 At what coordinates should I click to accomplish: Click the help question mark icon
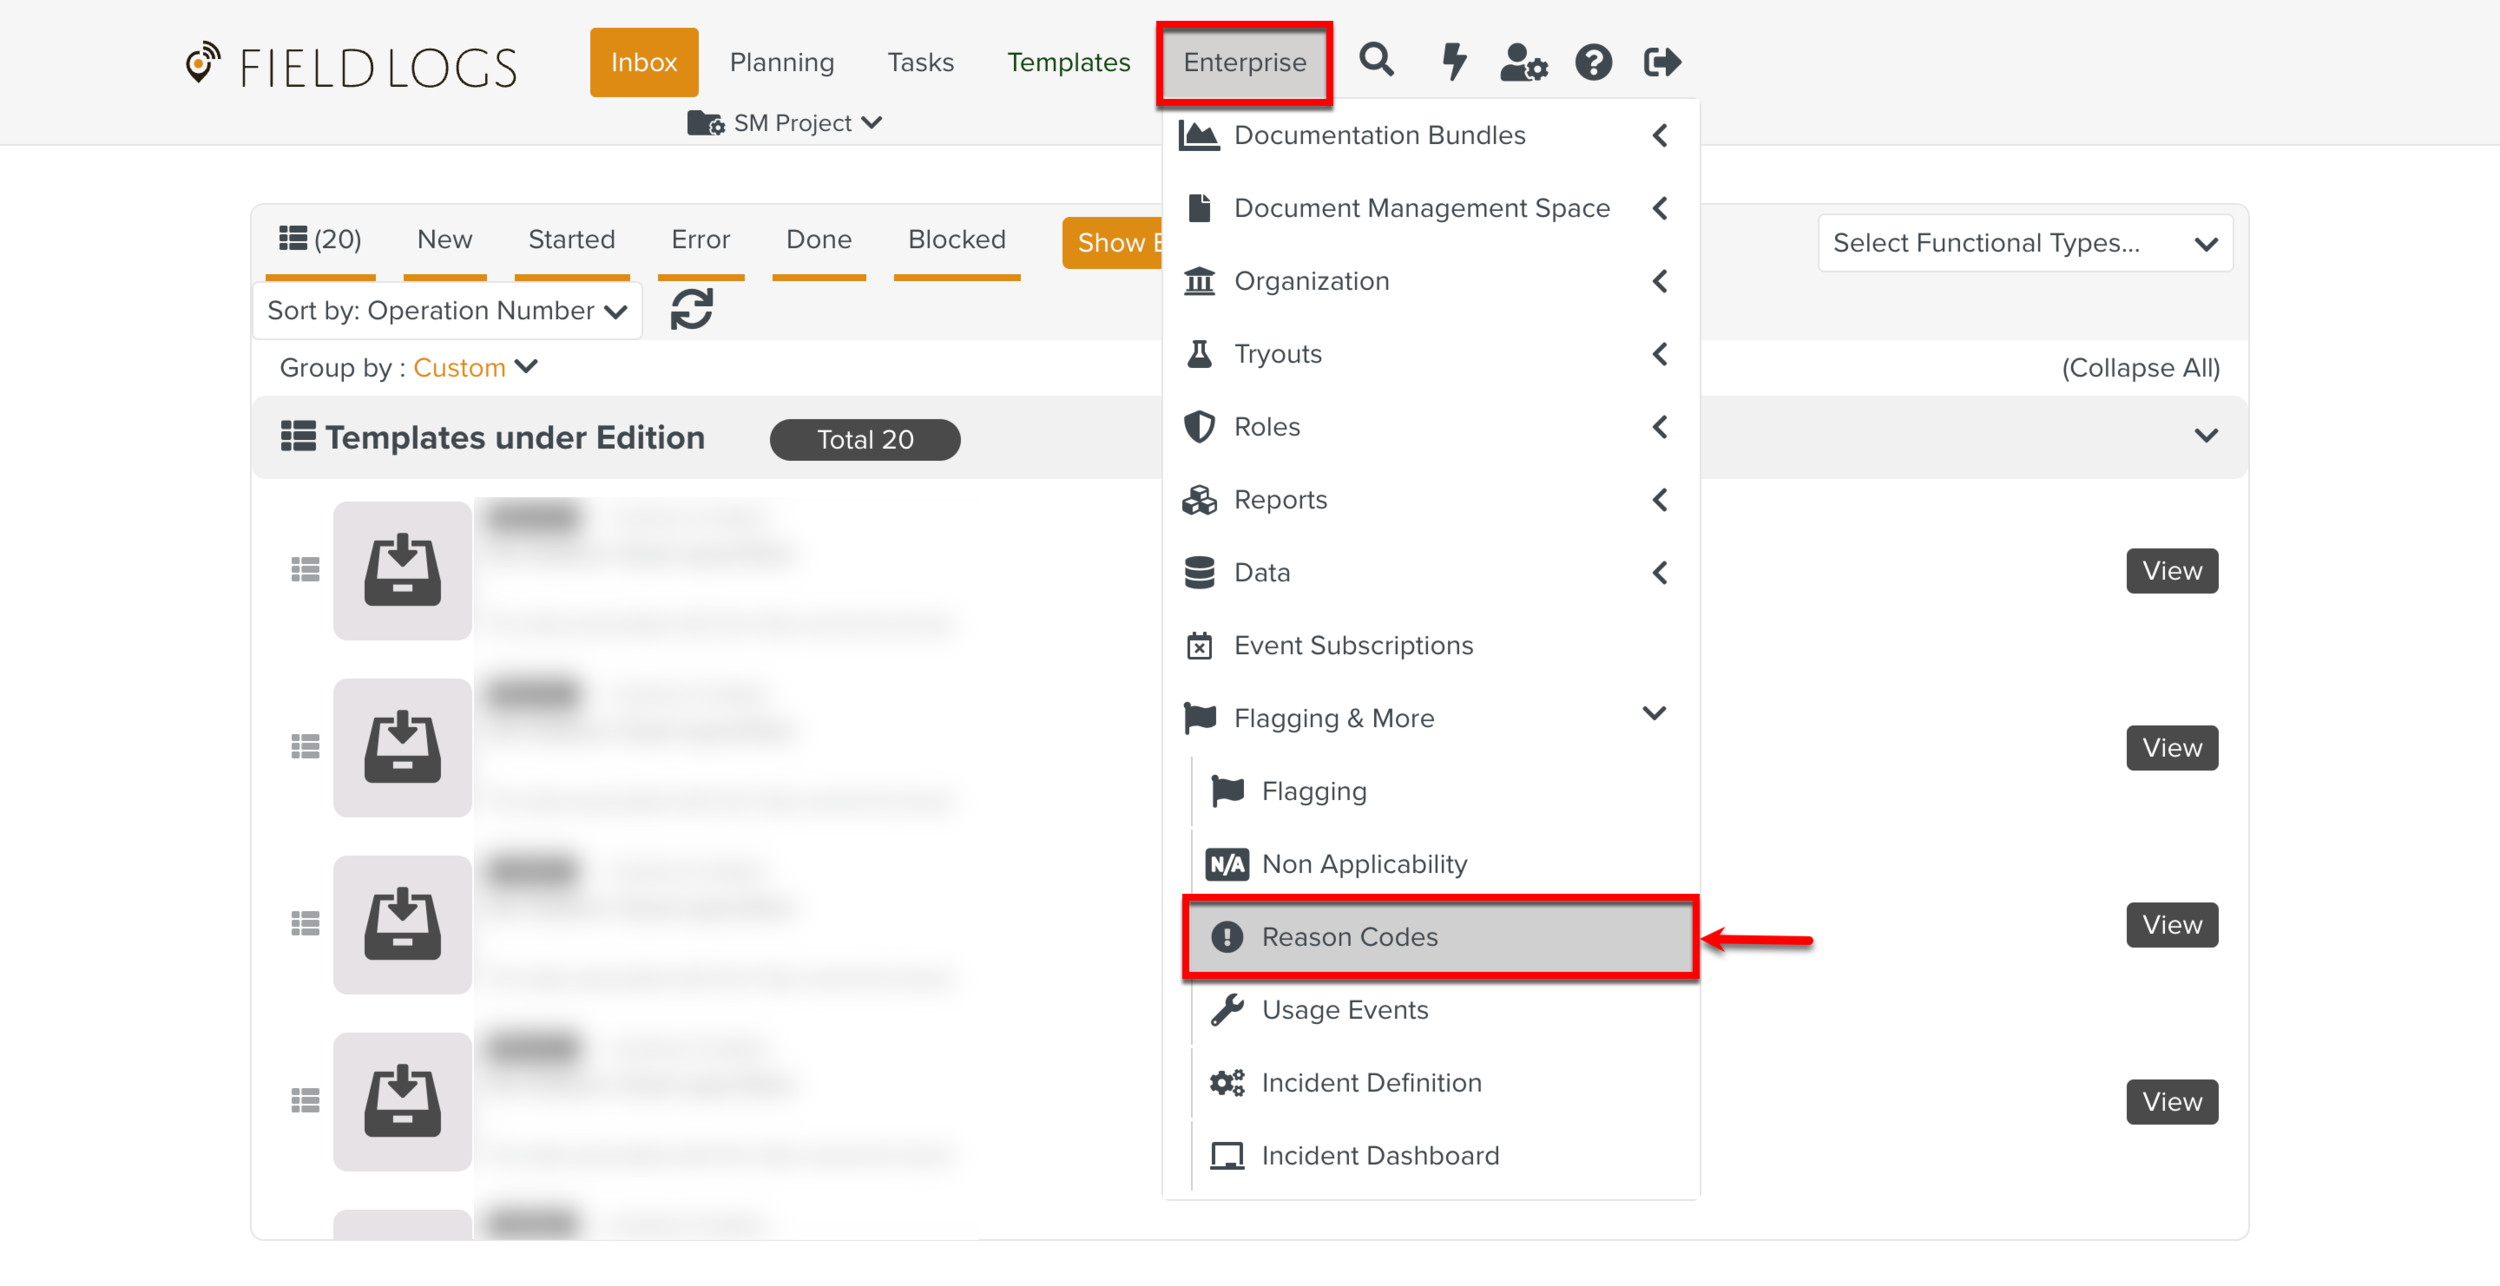click(1593, 62)
